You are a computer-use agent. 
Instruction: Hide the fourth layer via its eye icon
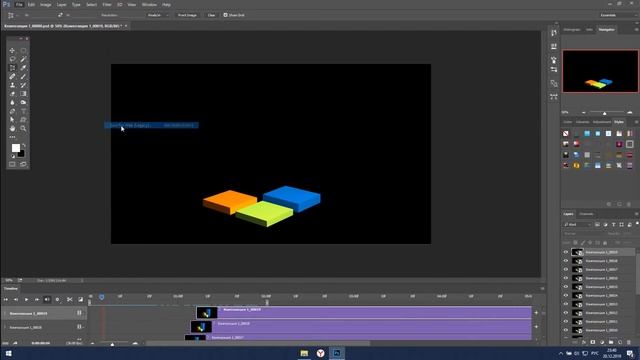(566, 278)
